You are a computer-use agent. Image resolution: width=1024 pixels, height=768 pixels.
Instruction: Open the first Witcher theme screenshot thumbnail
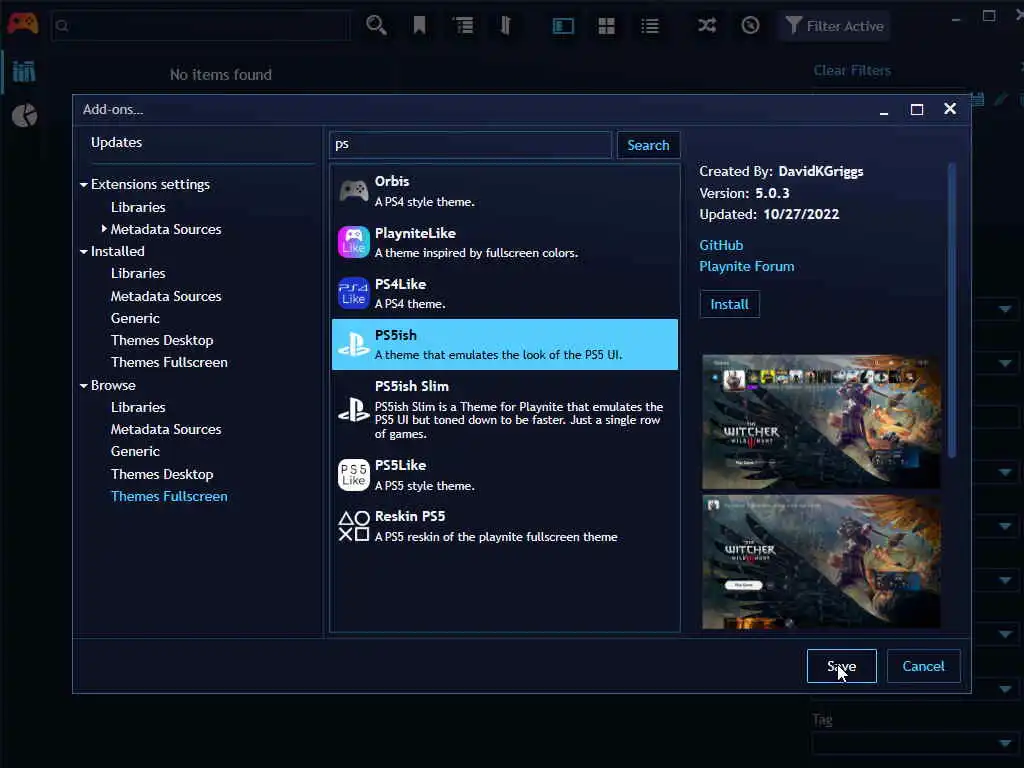821,421
